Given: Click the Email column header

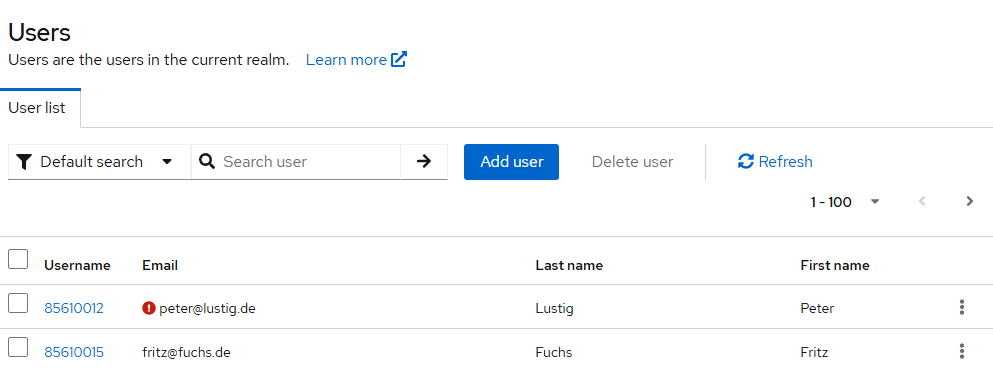Looking at the screenshot, I should pyautogui.click(x=160, y=266).
